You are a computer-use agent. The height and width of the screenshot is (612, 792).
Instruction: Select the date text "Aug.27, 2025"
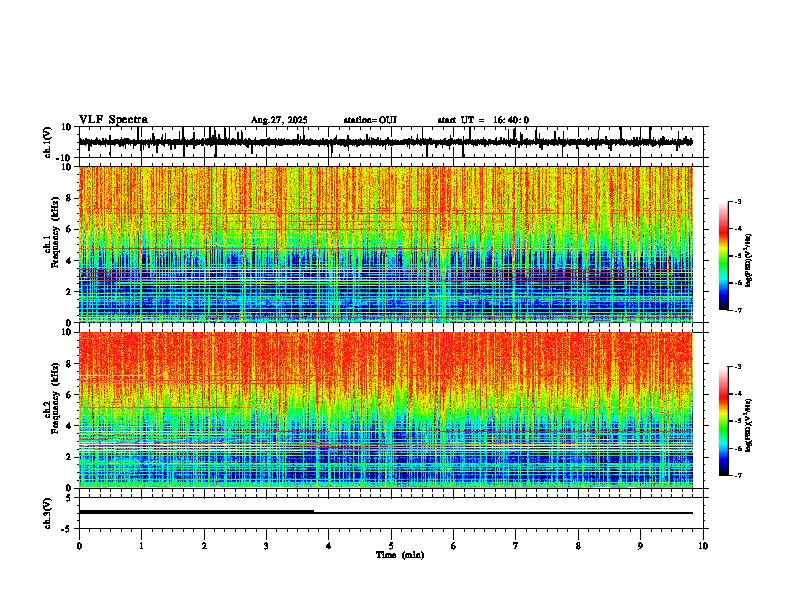click(279, 120)
